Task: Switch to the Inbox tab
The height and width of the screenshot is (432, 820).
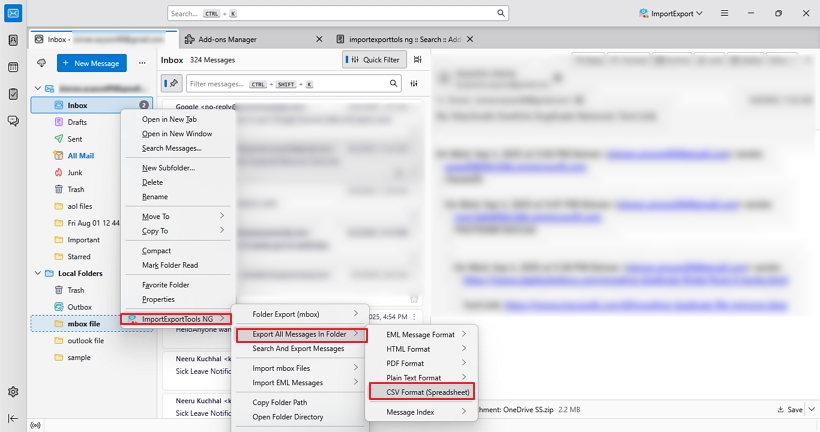Action: coord(104,39)
